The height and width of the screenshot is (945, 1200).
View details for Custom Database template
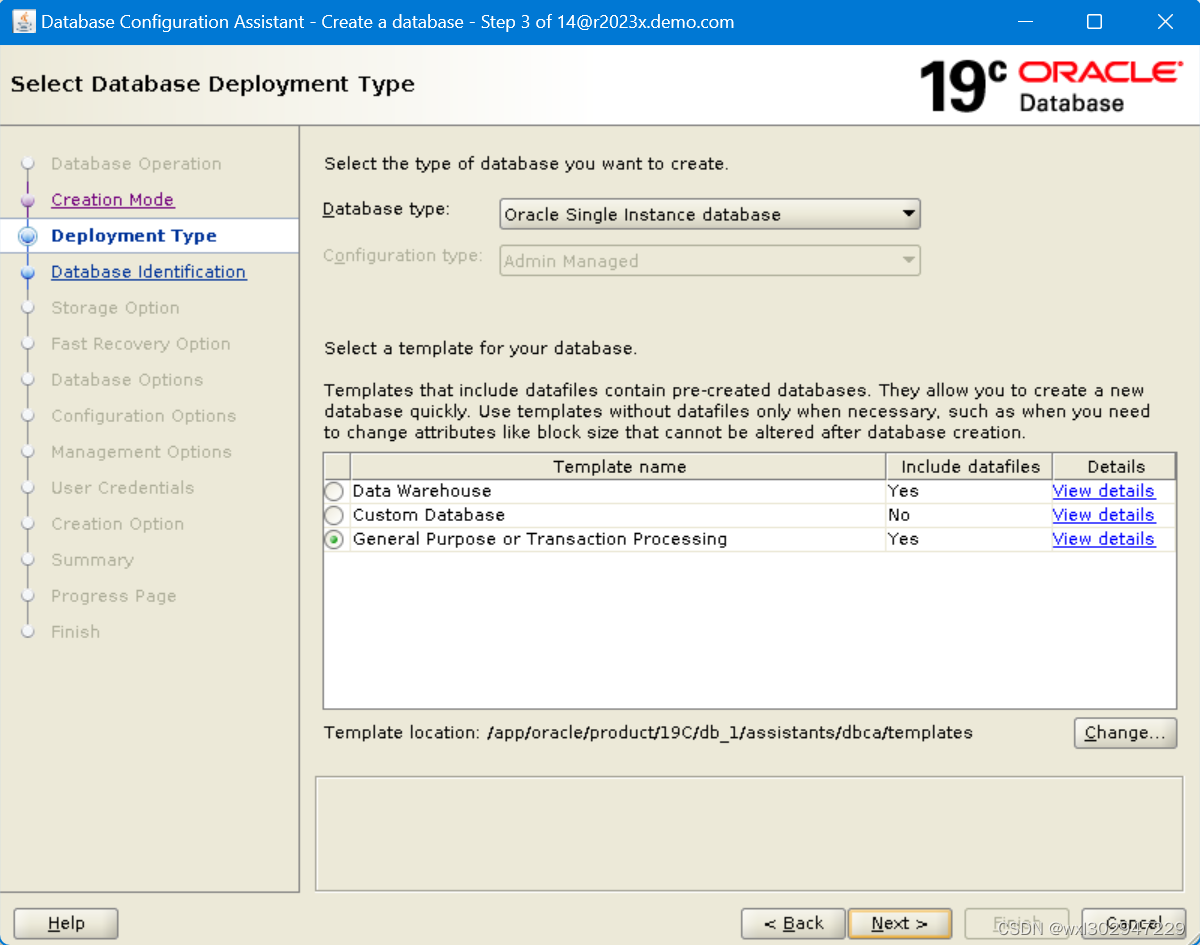tap(1103, 515)
